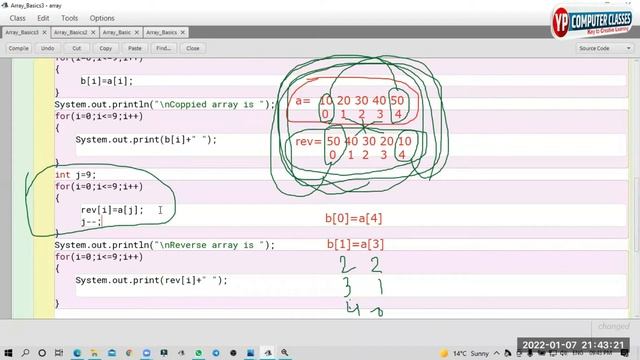Image resolution: width=640 pixels, height=360 pixels.
Task: Click the "\nReverse array is" println line
Action: coord(165,245)
